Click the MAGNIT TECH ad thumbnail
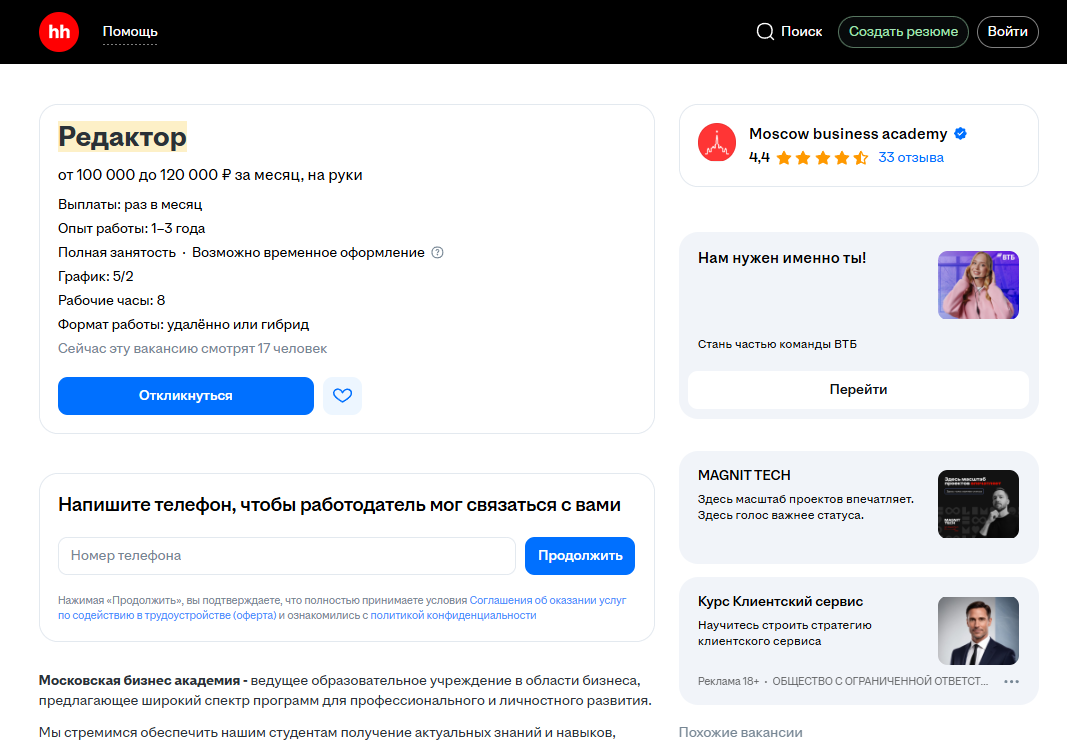 978,504
